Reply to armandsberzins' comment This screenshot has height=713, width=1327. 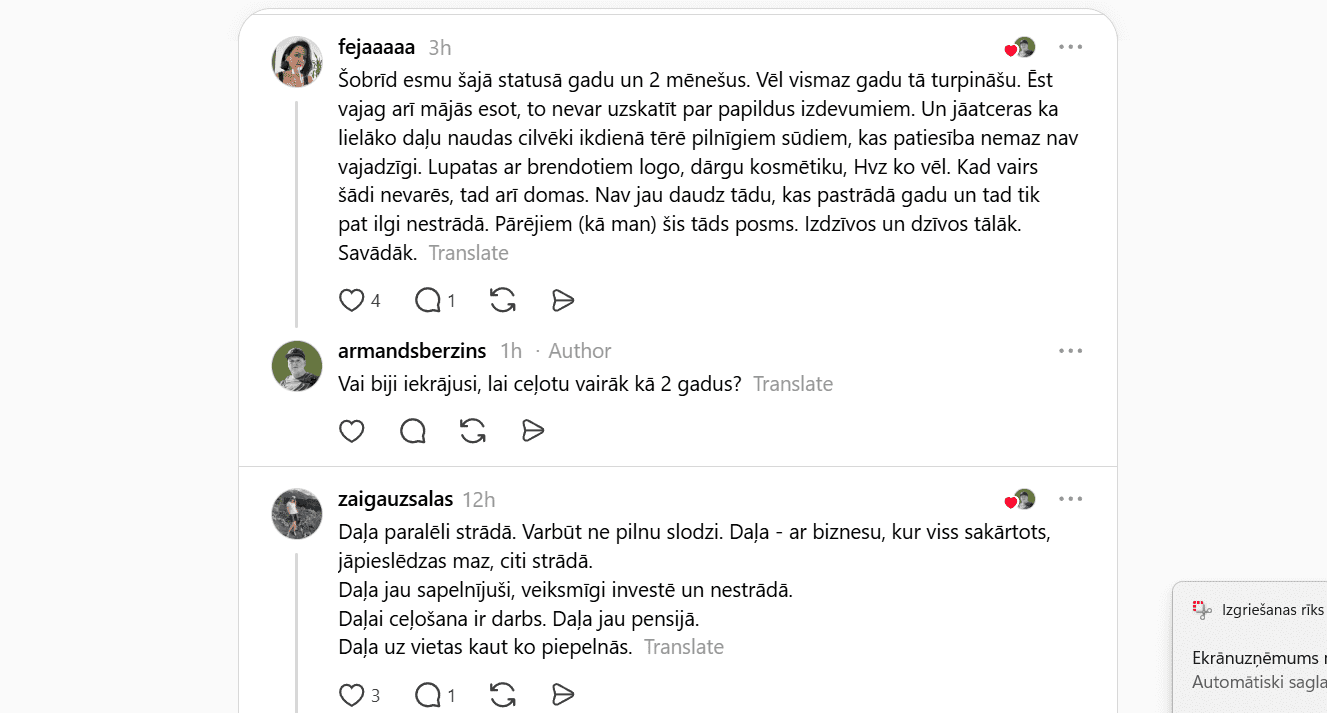click(412, 431)
